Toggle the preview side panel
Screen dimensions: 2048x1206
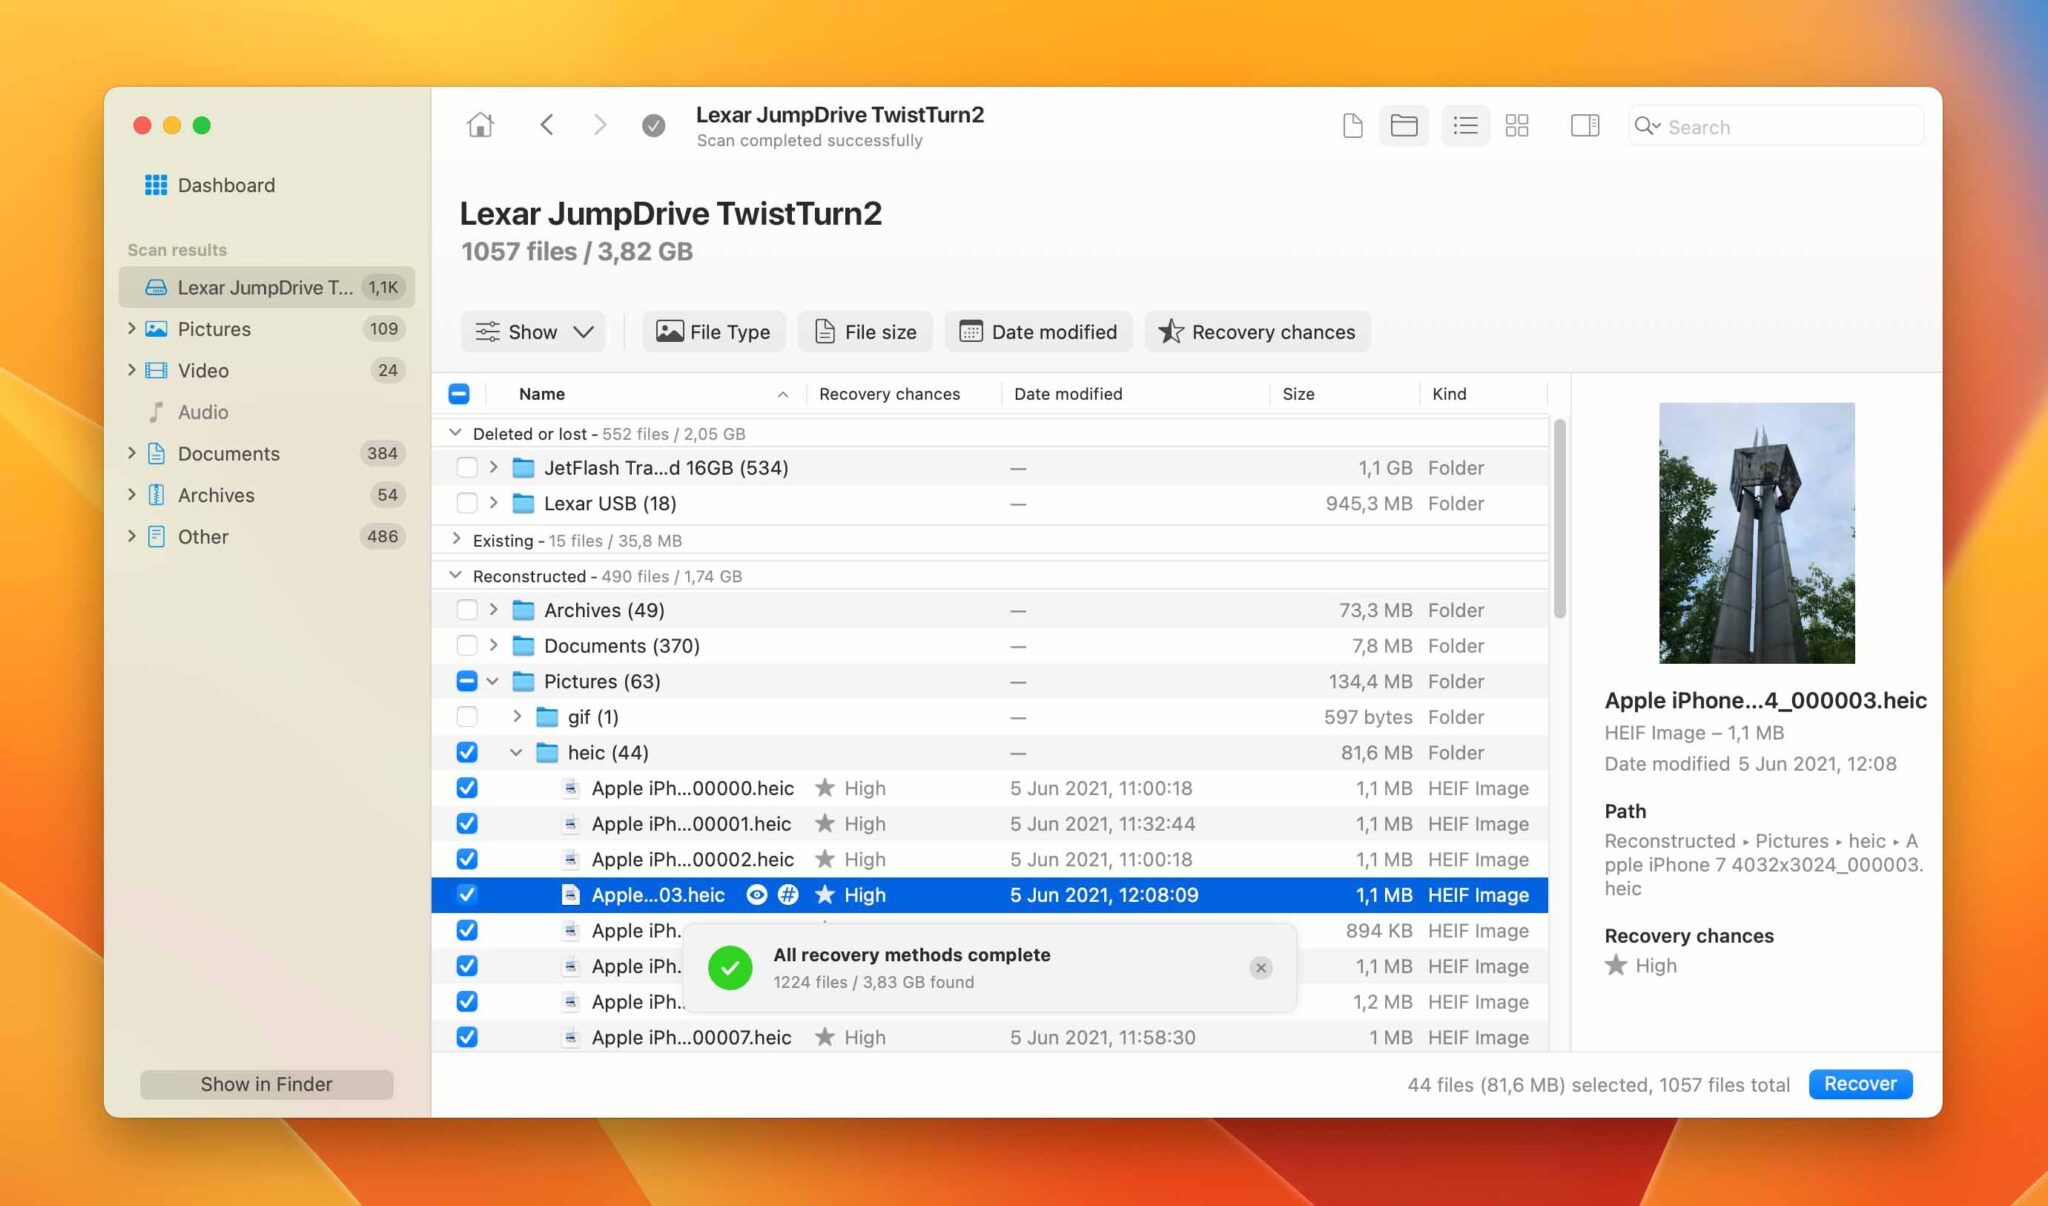click(1583, 125)
